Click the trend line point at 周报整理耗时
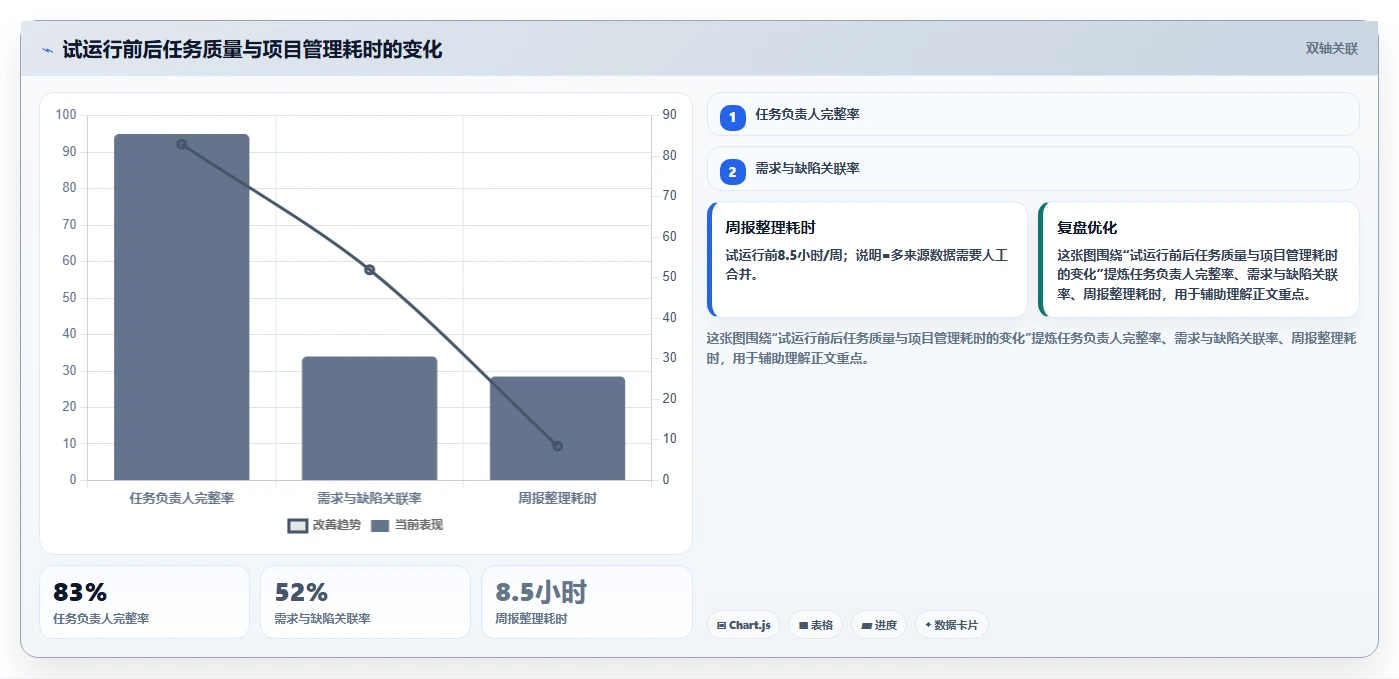This screenshot has height=679, width=1399. (x=557, y=446)
